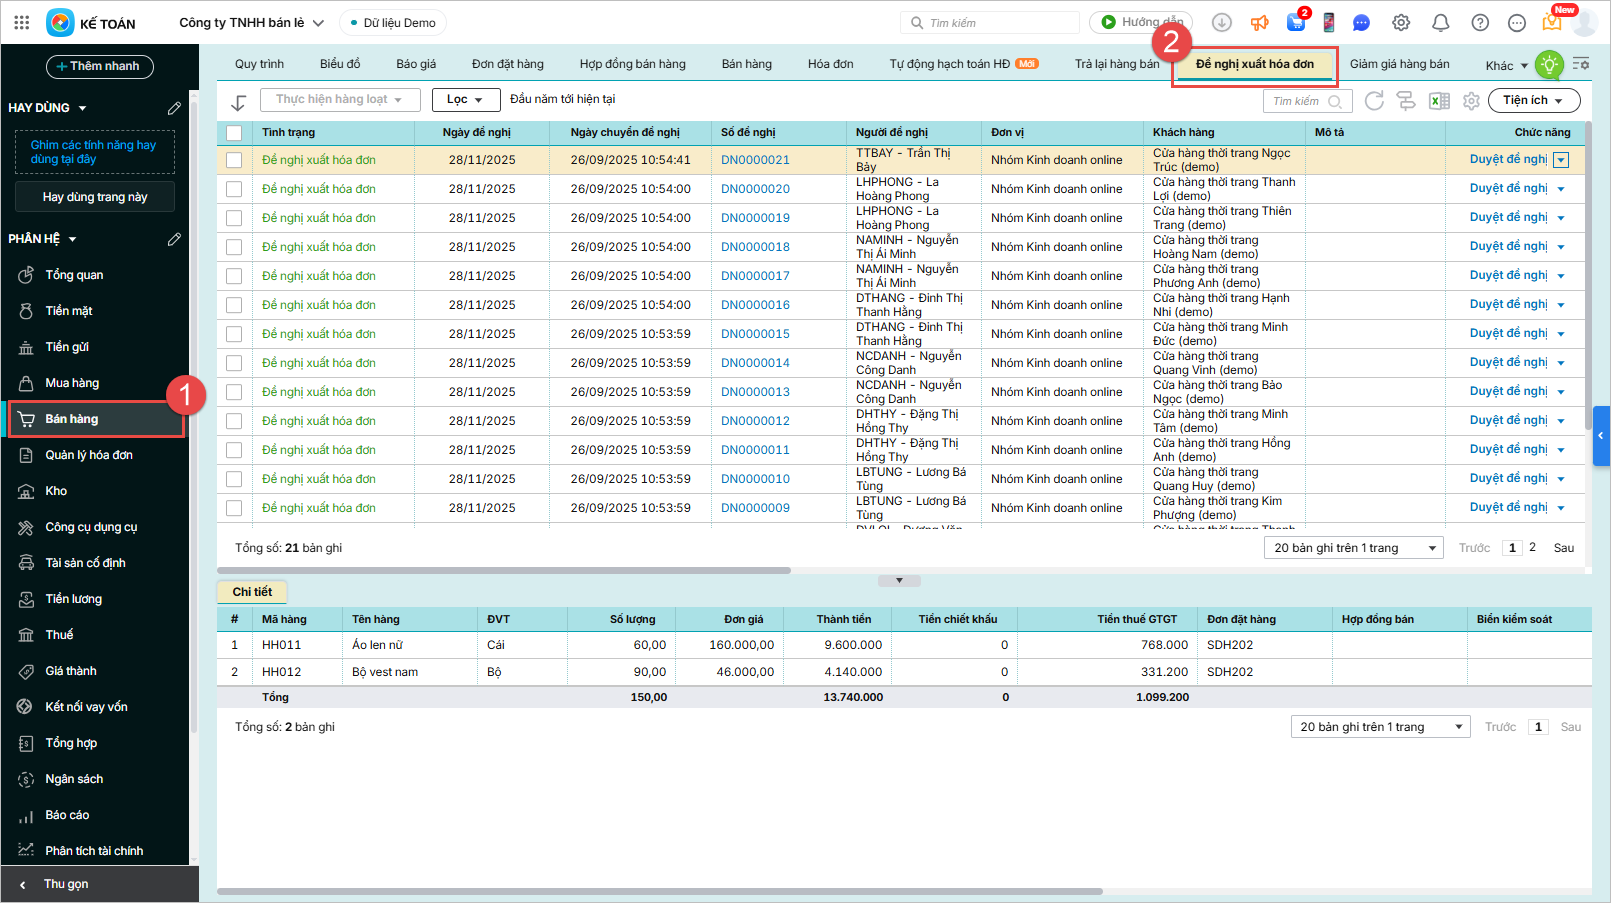The image size is (1611, 903).
Task: Refresh the request list
Action: [x=1374, y=101]
